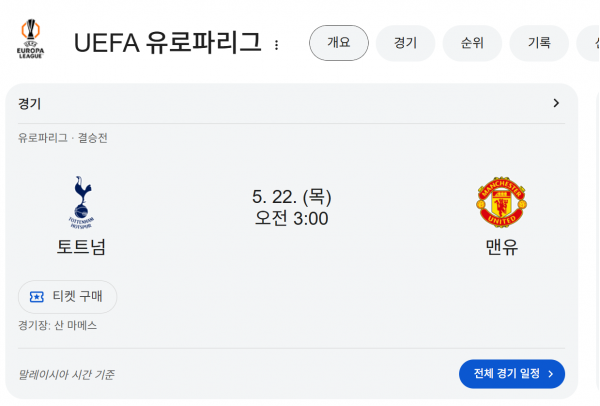Click the 맨유 team name
This screenshot has height=406, width=600.
[x=501, y=247]
